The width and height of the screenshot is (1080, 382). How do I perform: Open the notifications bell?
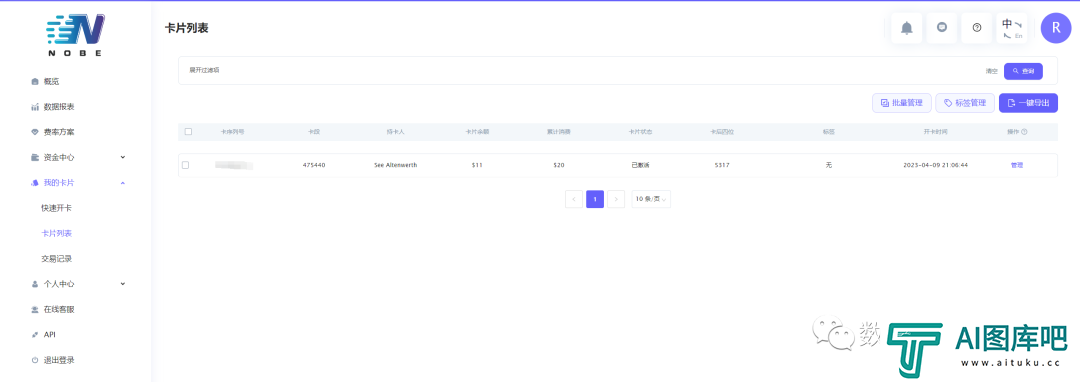(x=906, y=28)
